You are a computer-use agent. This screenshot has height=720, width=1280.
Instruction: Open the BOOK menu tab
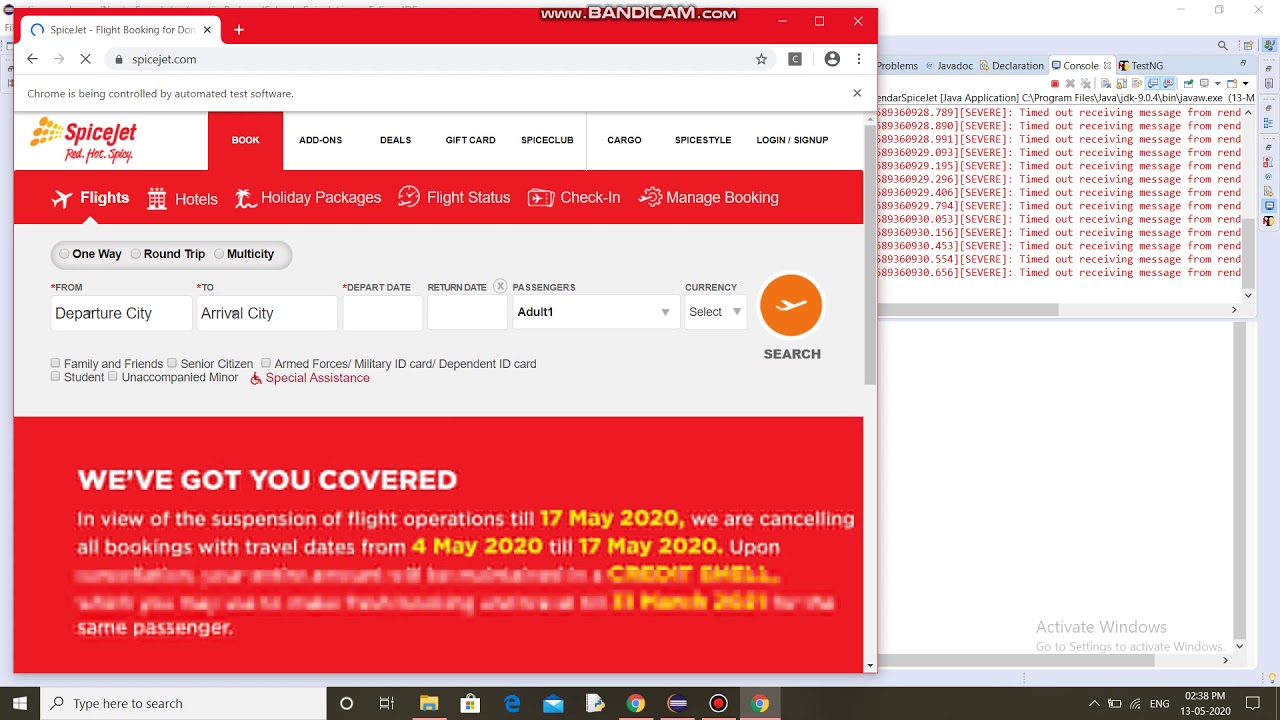(245, 140)
